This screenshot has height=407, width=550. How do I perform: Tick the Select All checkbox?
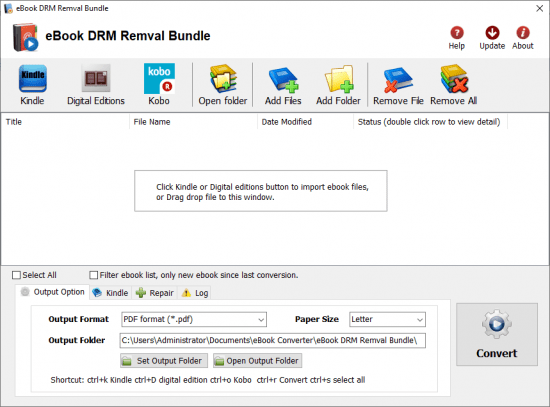(16, 275)
